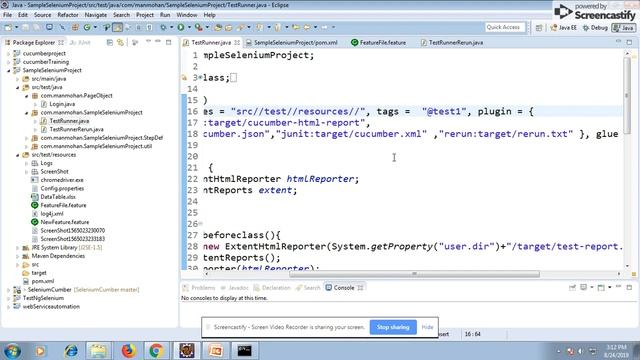Switch to the SampleSeleniumProject/pom.xml editor tab

pos(291,42)
